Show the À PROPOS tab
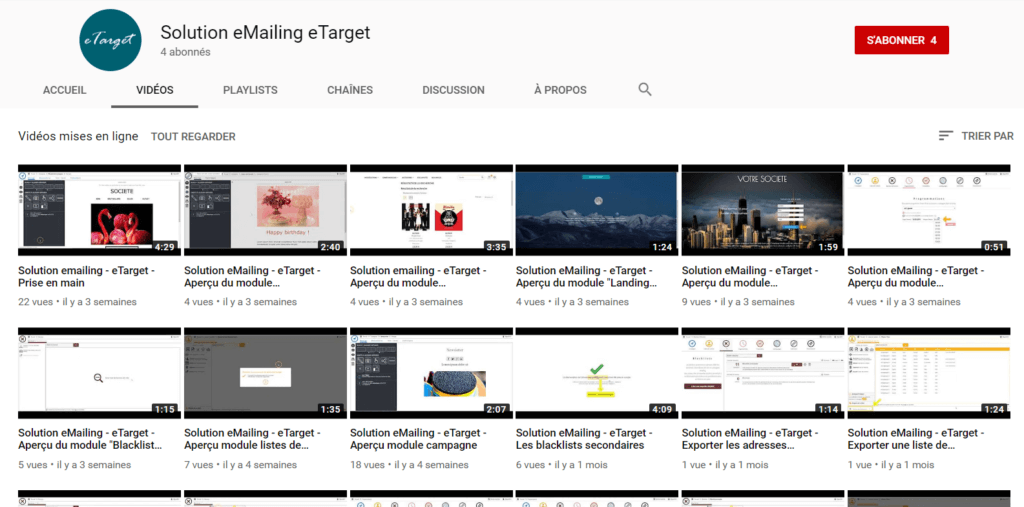The image size is (1024, 507). point(560,90)
